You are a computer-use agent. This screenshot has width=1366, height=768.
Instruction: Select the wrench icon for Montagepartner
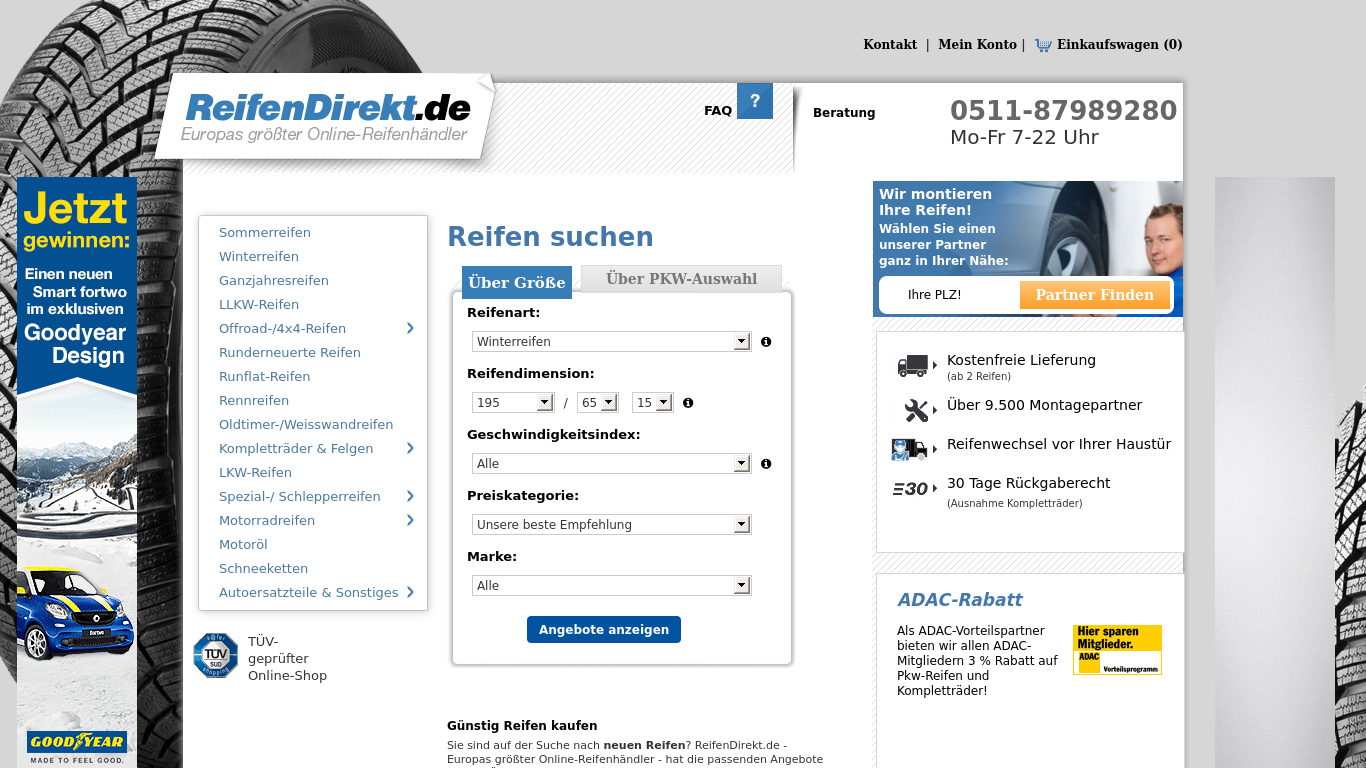(913, 409)
